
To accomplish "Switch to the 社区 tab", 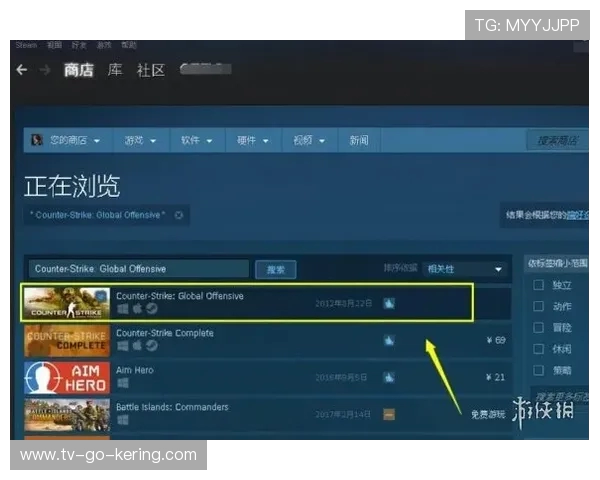I will pos(151,70).
